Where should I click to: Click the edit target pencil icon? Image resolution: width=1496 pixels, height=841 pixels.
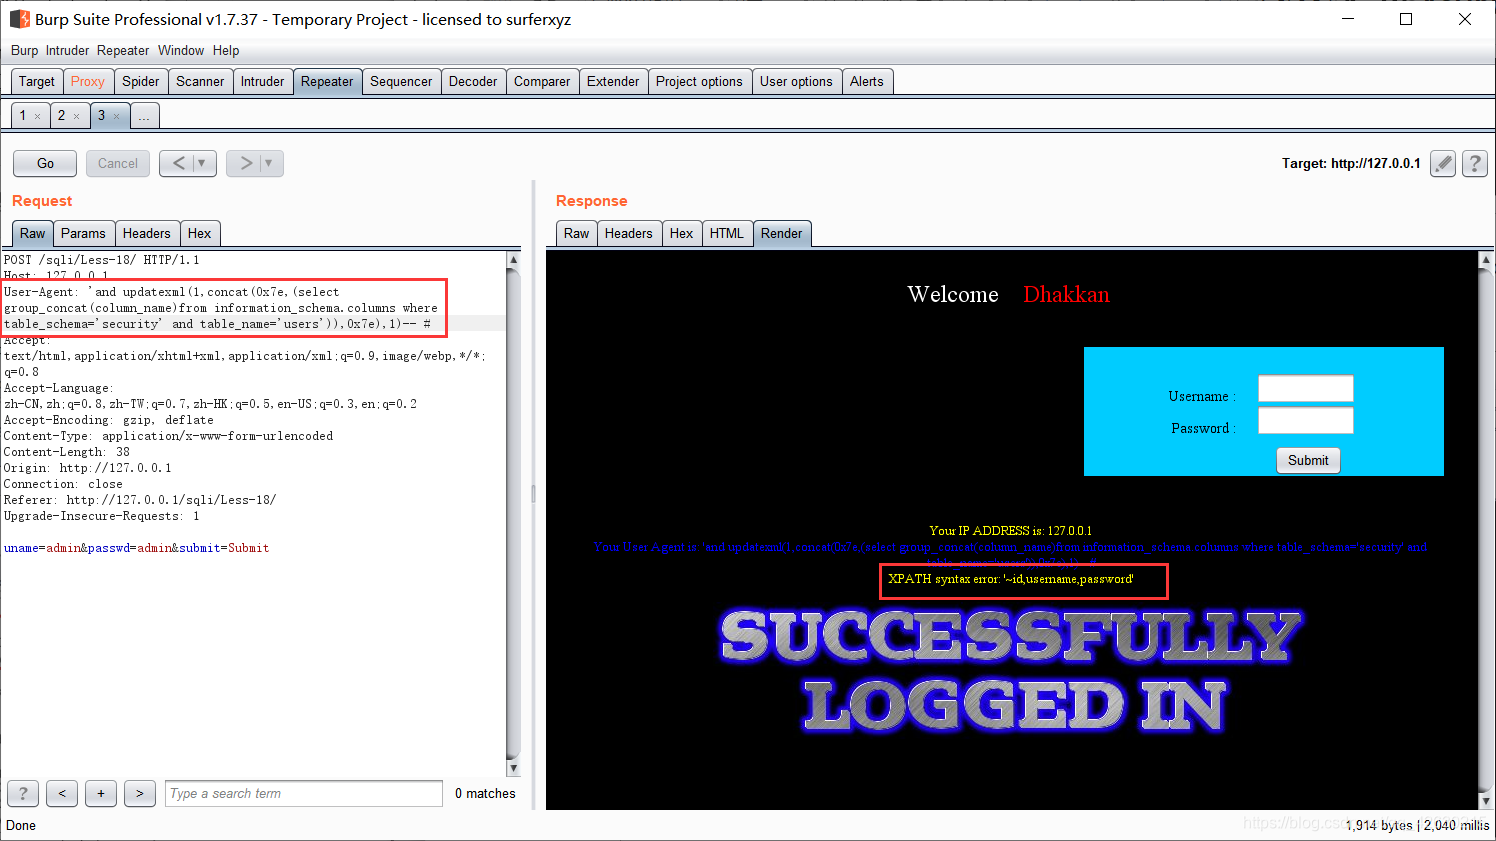(1442, 163)
